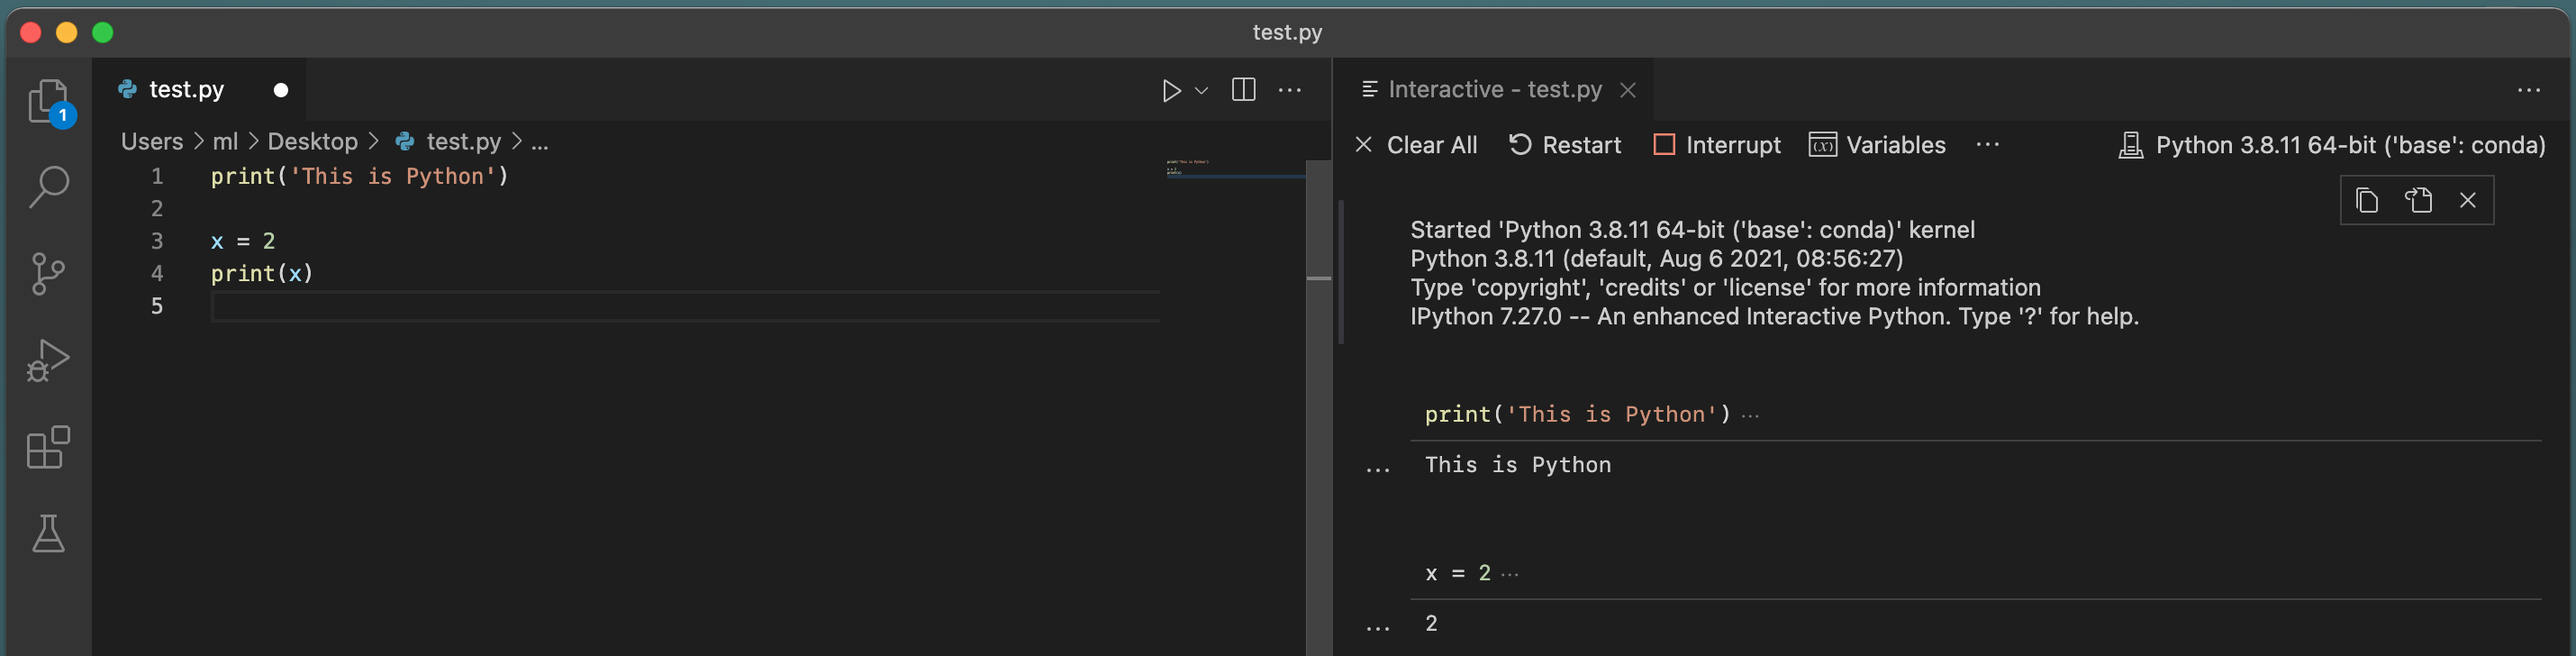Expand collapsed print('This is Python') cell ellipsis
The width and height of the screenshot is (2576, 656).
[1750, 415]
